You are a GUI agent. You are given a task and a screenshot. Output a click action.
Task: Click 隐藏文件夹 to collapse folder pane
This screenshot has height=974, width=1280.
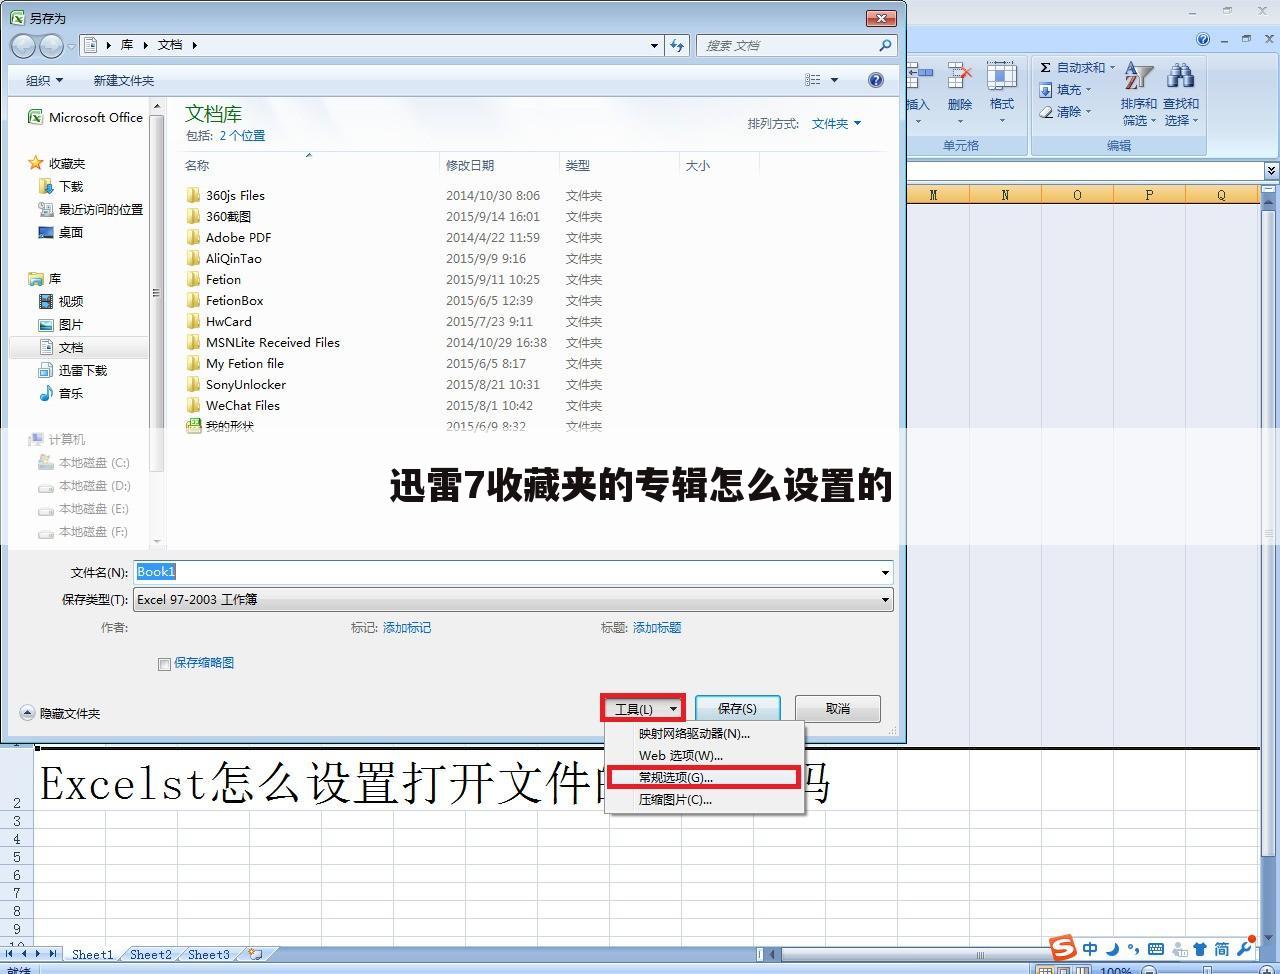click(x=60, y=713)
